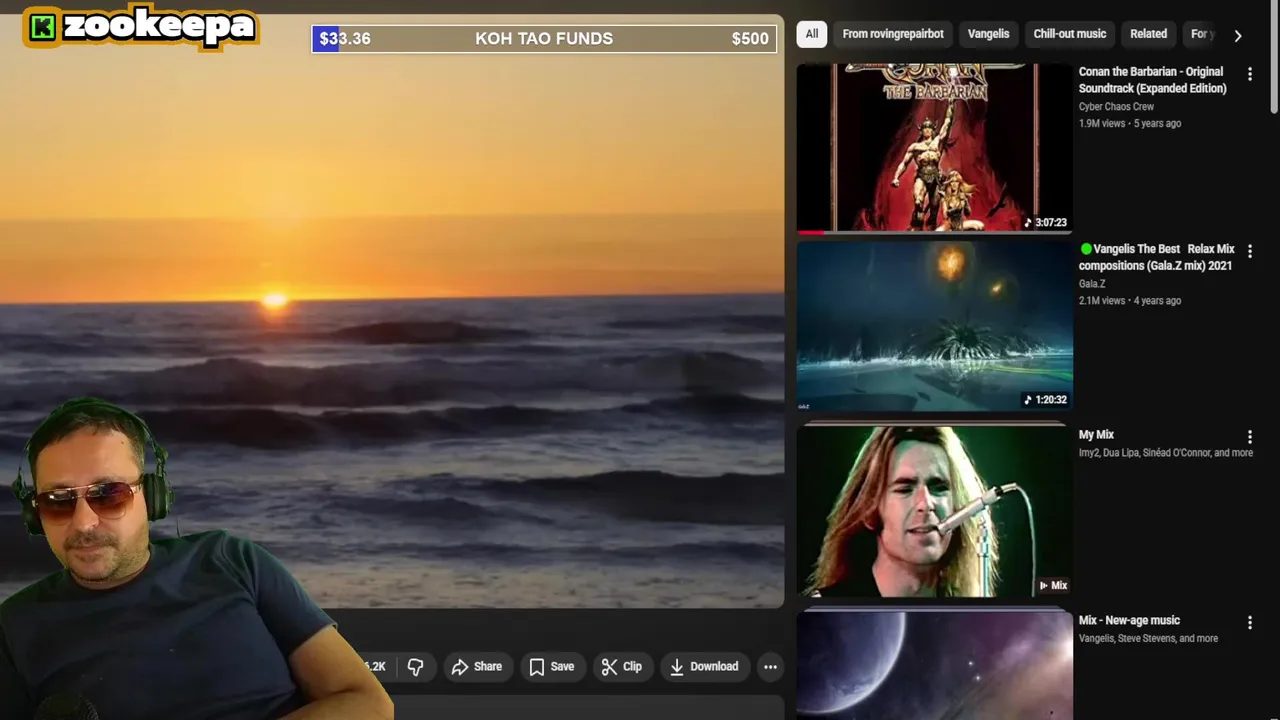Open the Mix - New-age music thumbnail
Image resolution: width=1280 pixels, height=720 pixels.
click(934, 664)
